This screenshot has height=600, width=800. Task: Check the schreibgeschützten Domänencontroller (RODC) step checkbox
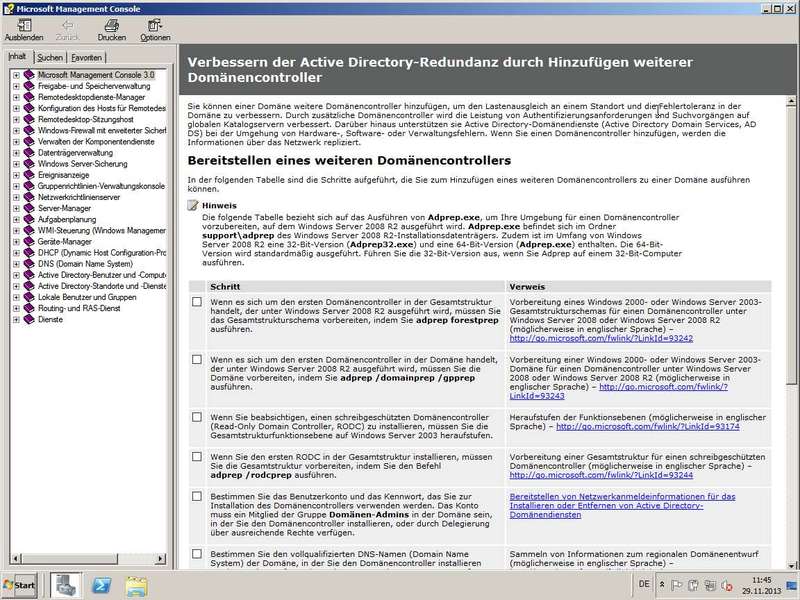(197, 417)
